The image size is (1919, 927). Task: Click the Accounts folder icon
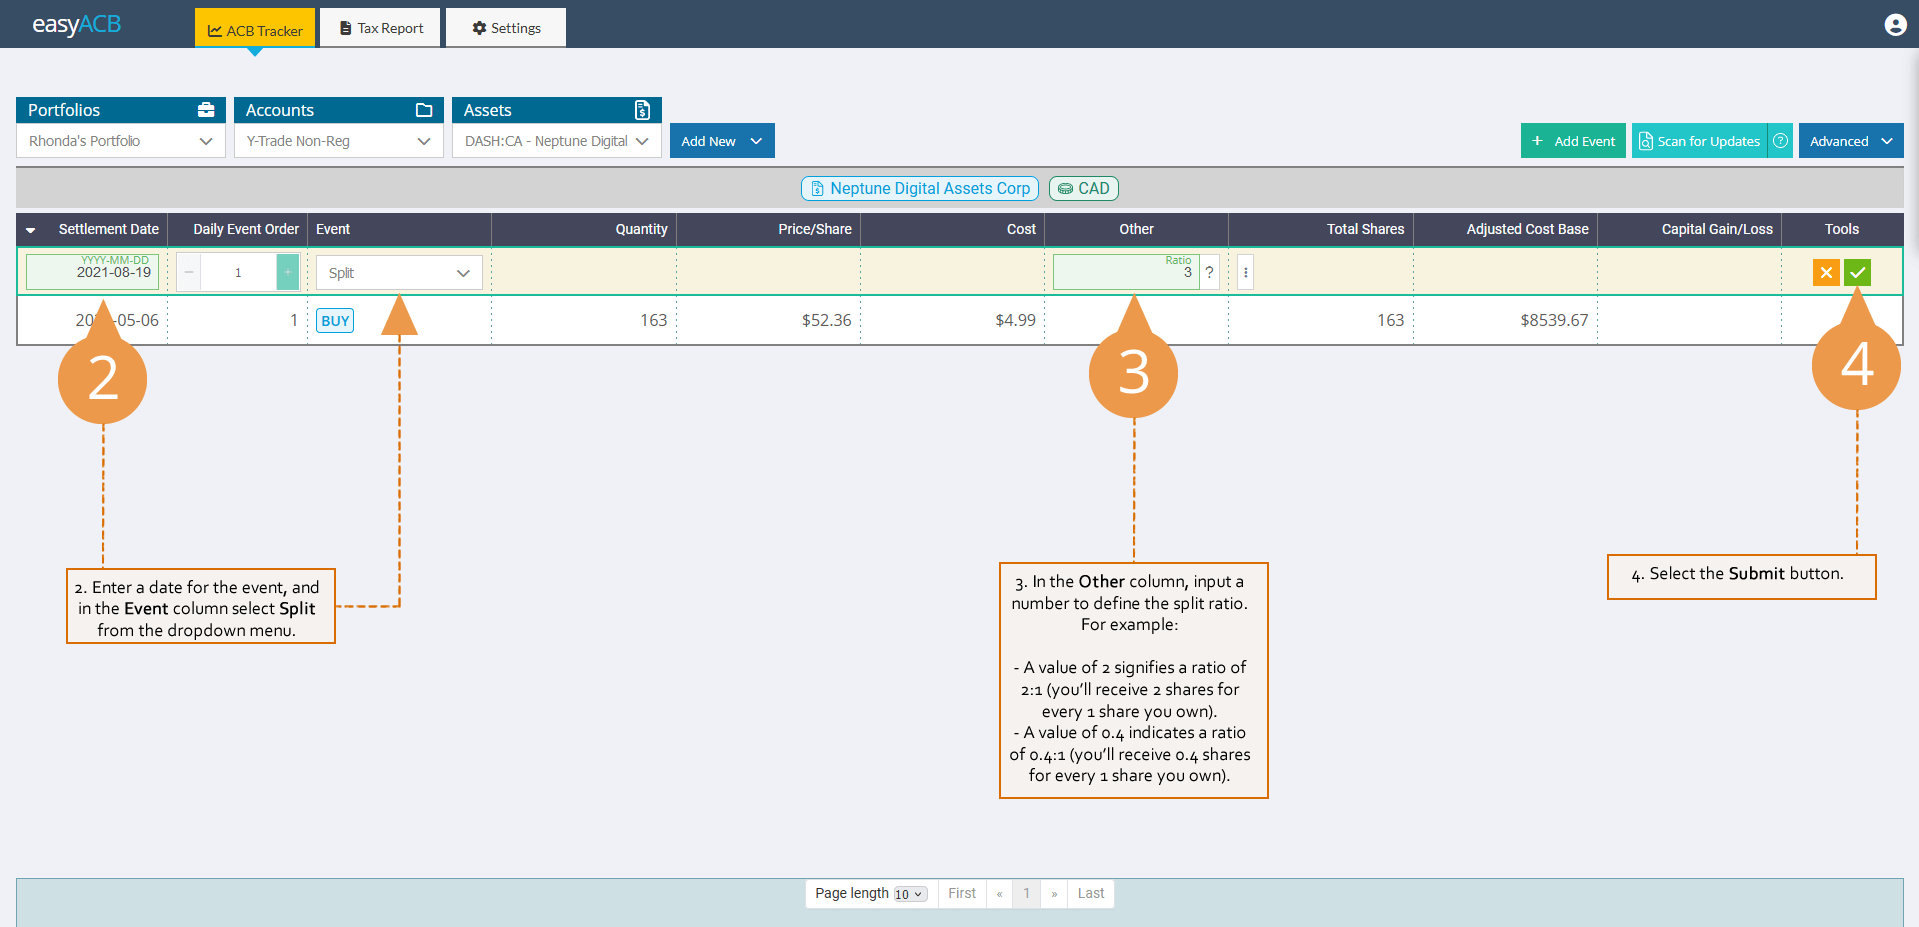[x=424, y=110]
